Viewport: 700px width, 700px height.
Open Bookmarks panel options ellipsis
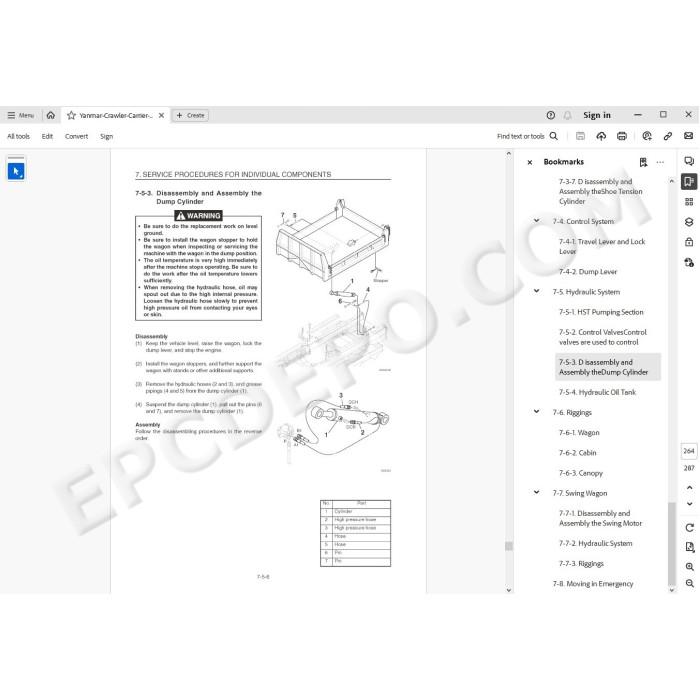pos(660,162)
